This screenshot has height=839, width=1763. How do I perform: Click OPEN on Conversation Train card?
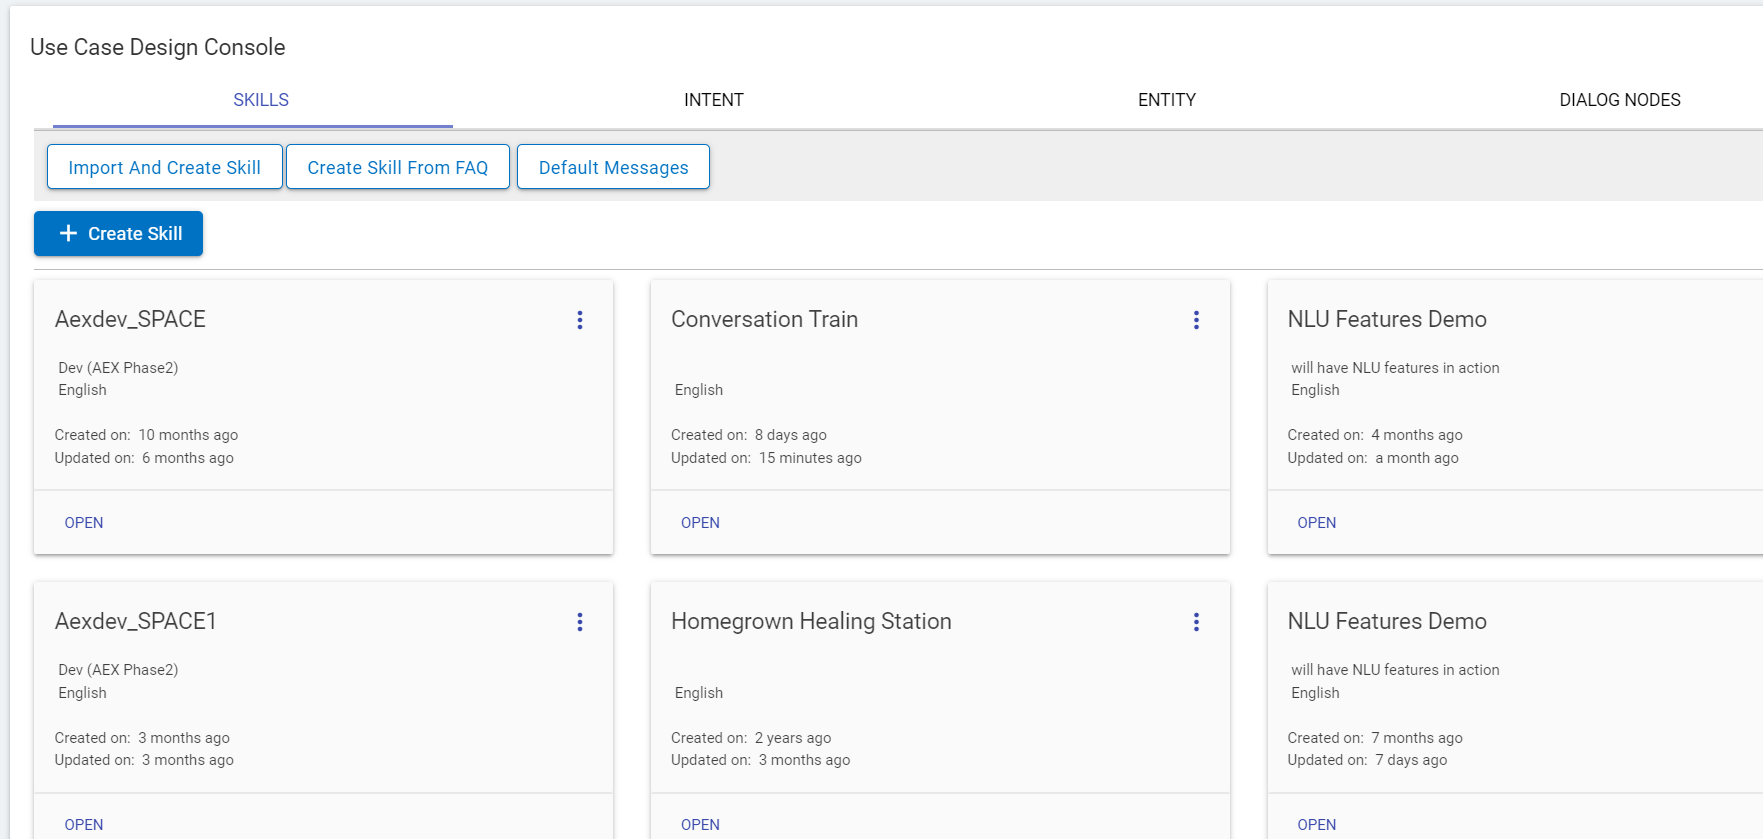(700, 523)
